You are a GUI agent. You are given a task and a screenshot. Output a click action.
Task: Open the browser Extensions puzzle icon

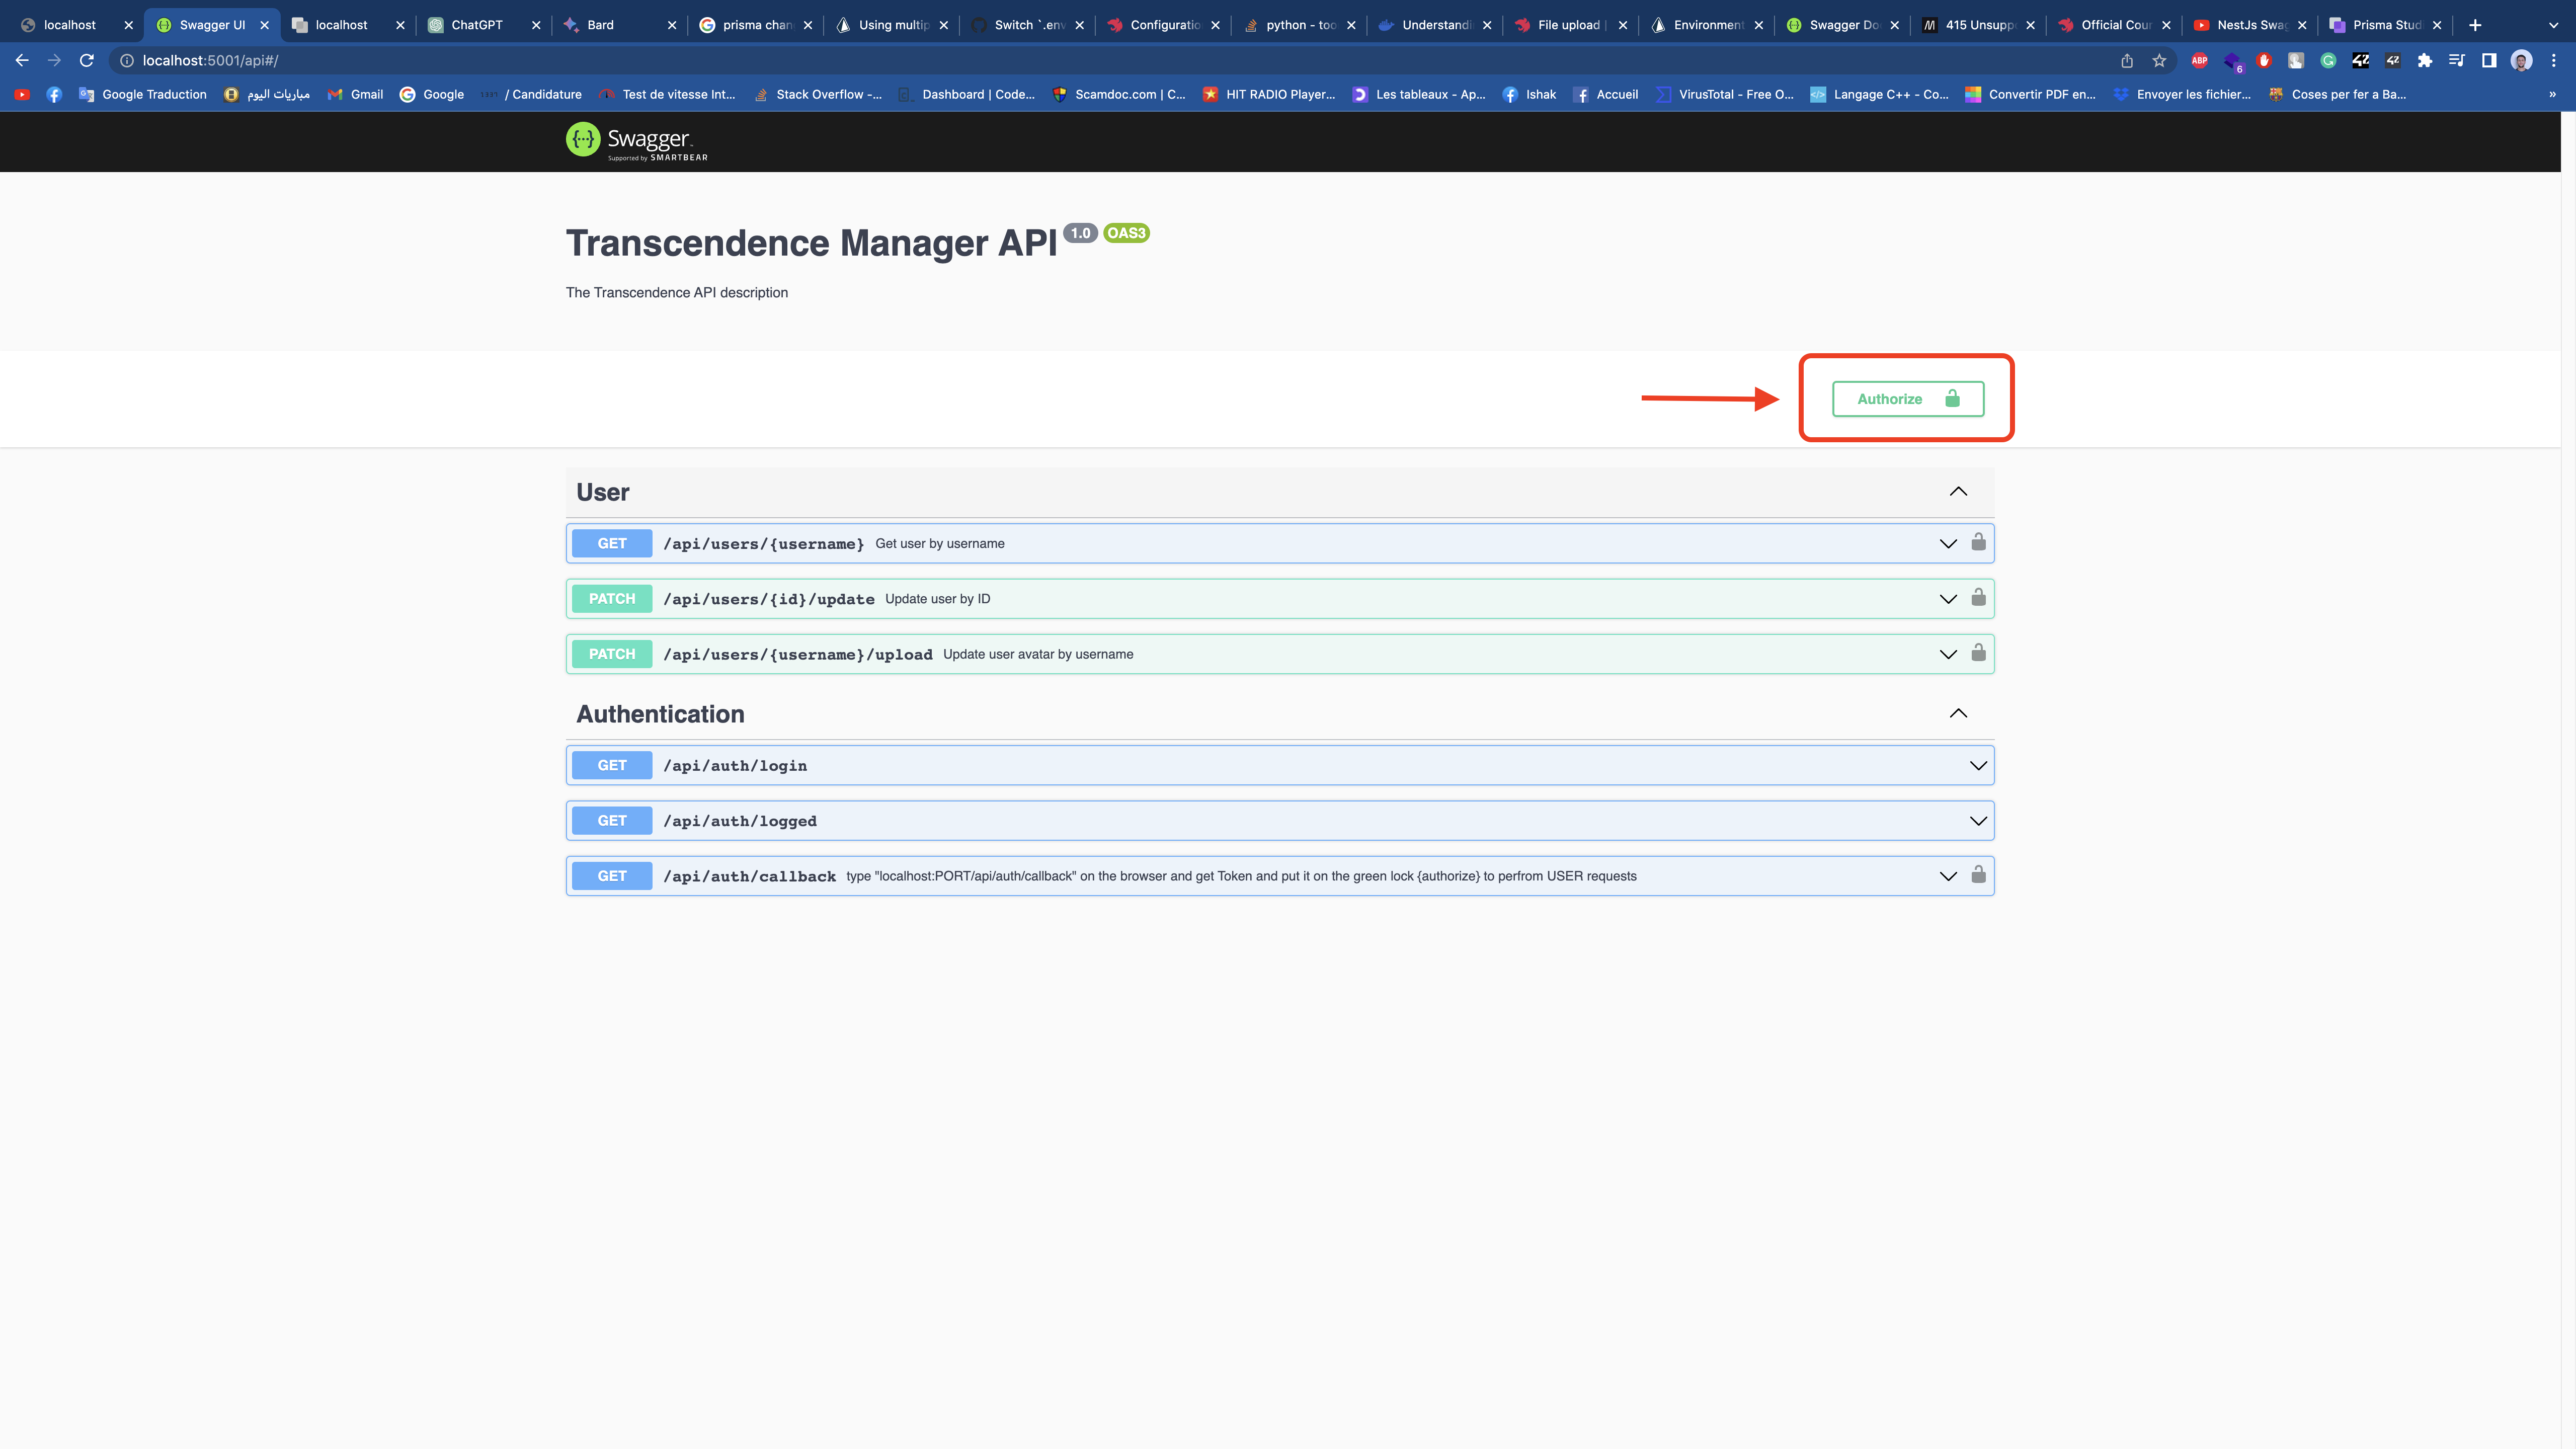tap(2424, 61)
